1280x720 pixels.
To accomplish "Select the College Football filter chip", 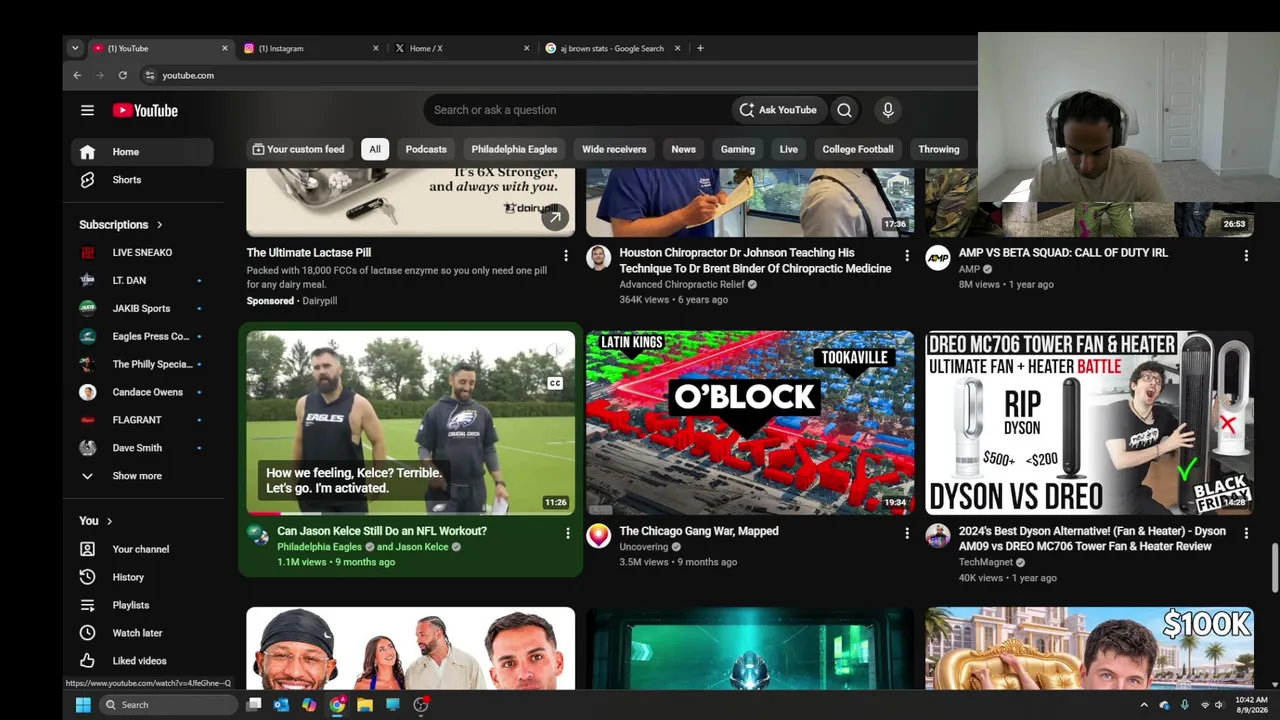I will tap(858, 149).
